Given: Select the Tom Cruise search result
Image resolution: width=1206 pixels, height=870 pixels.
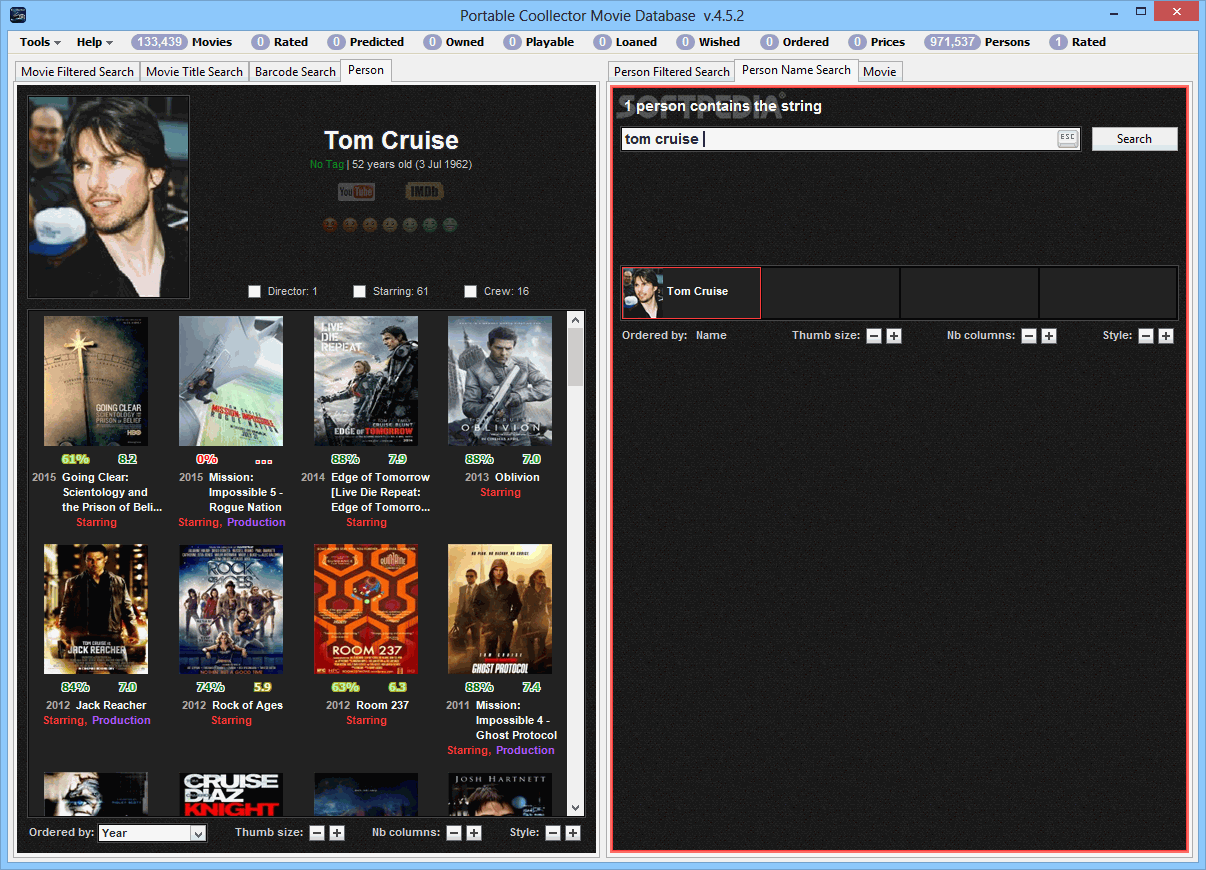Looking at the screenshot, I should click(x=691, y=292).
